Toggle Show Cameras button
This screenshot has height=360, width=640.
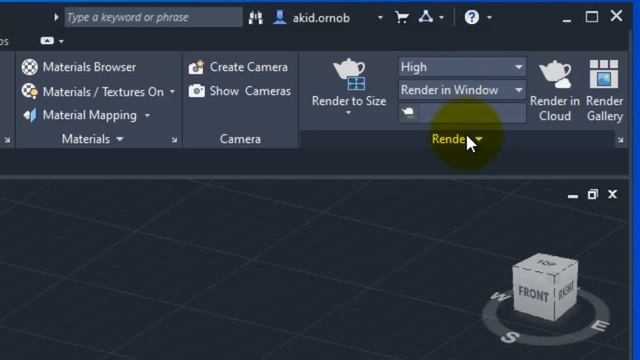(240, 91)
